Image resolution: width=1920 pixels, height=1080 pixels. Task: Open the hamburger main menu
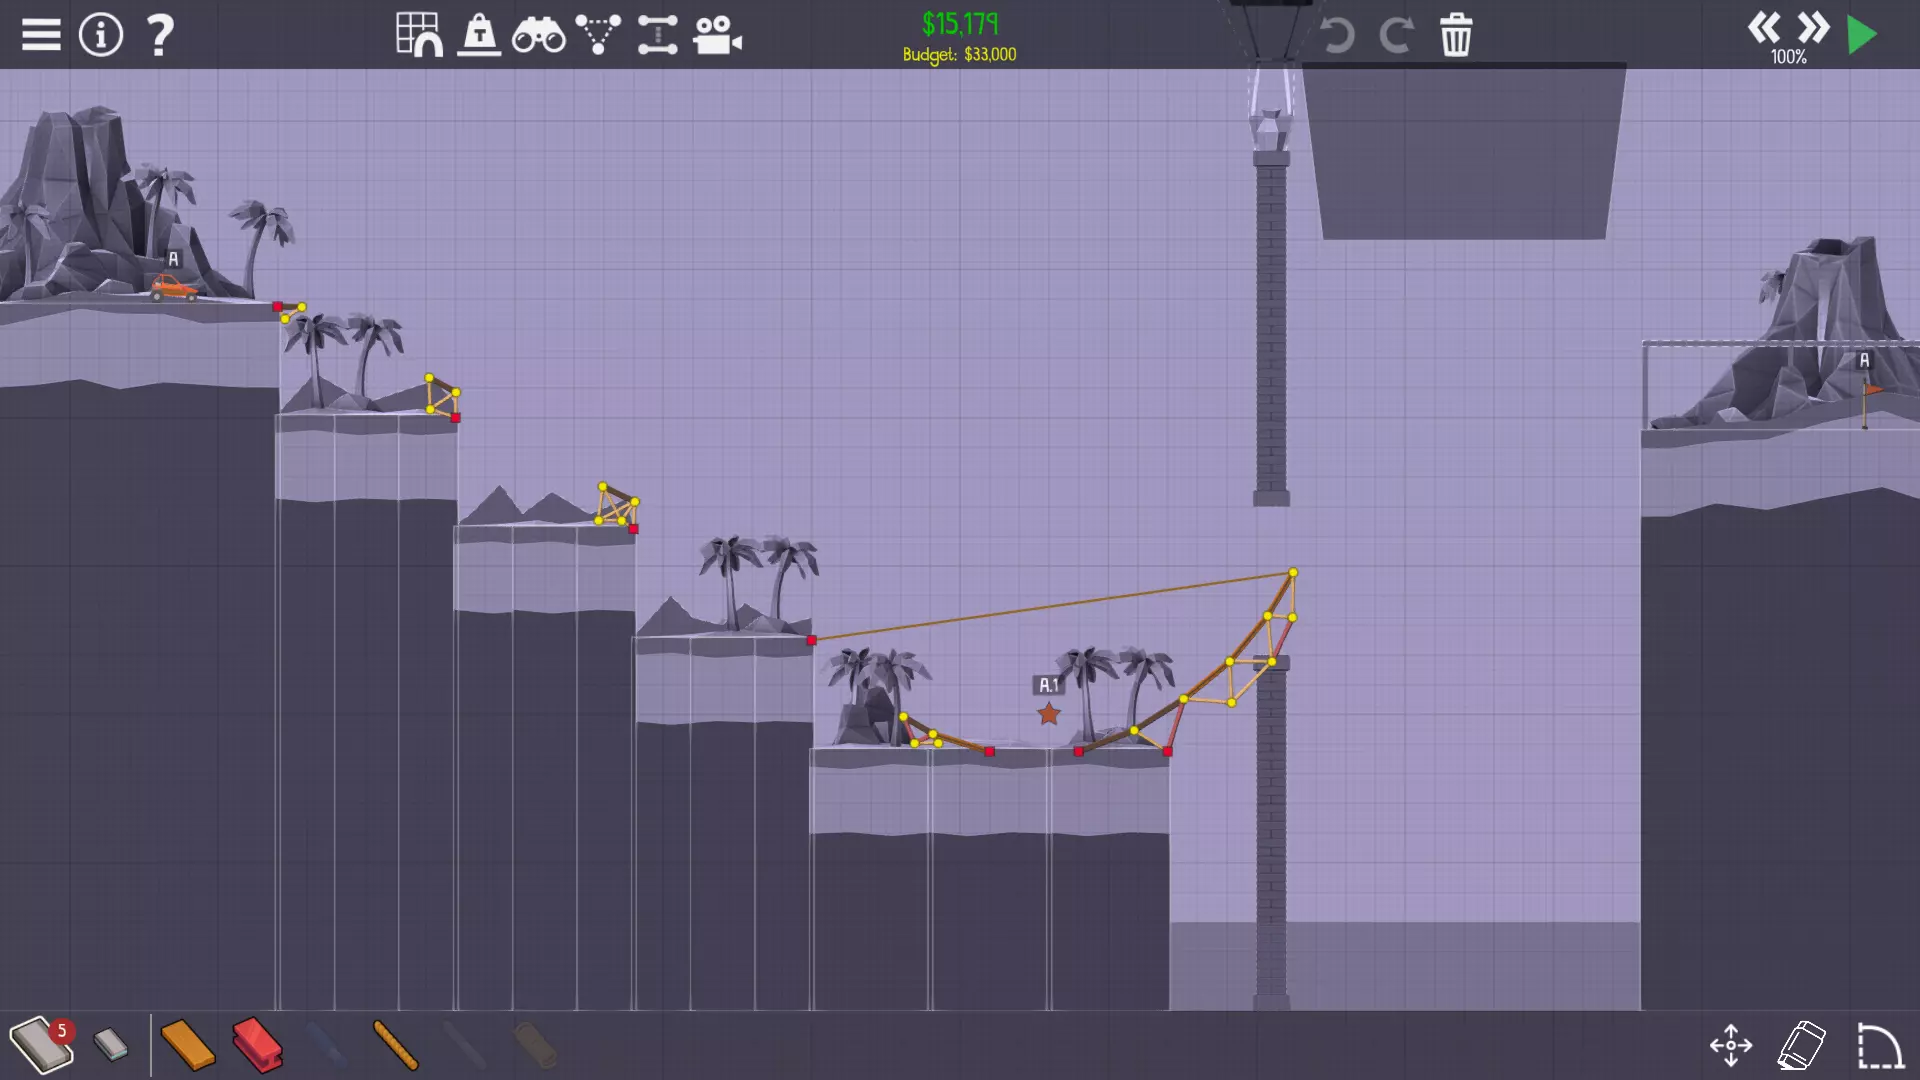tap(41, 35)
